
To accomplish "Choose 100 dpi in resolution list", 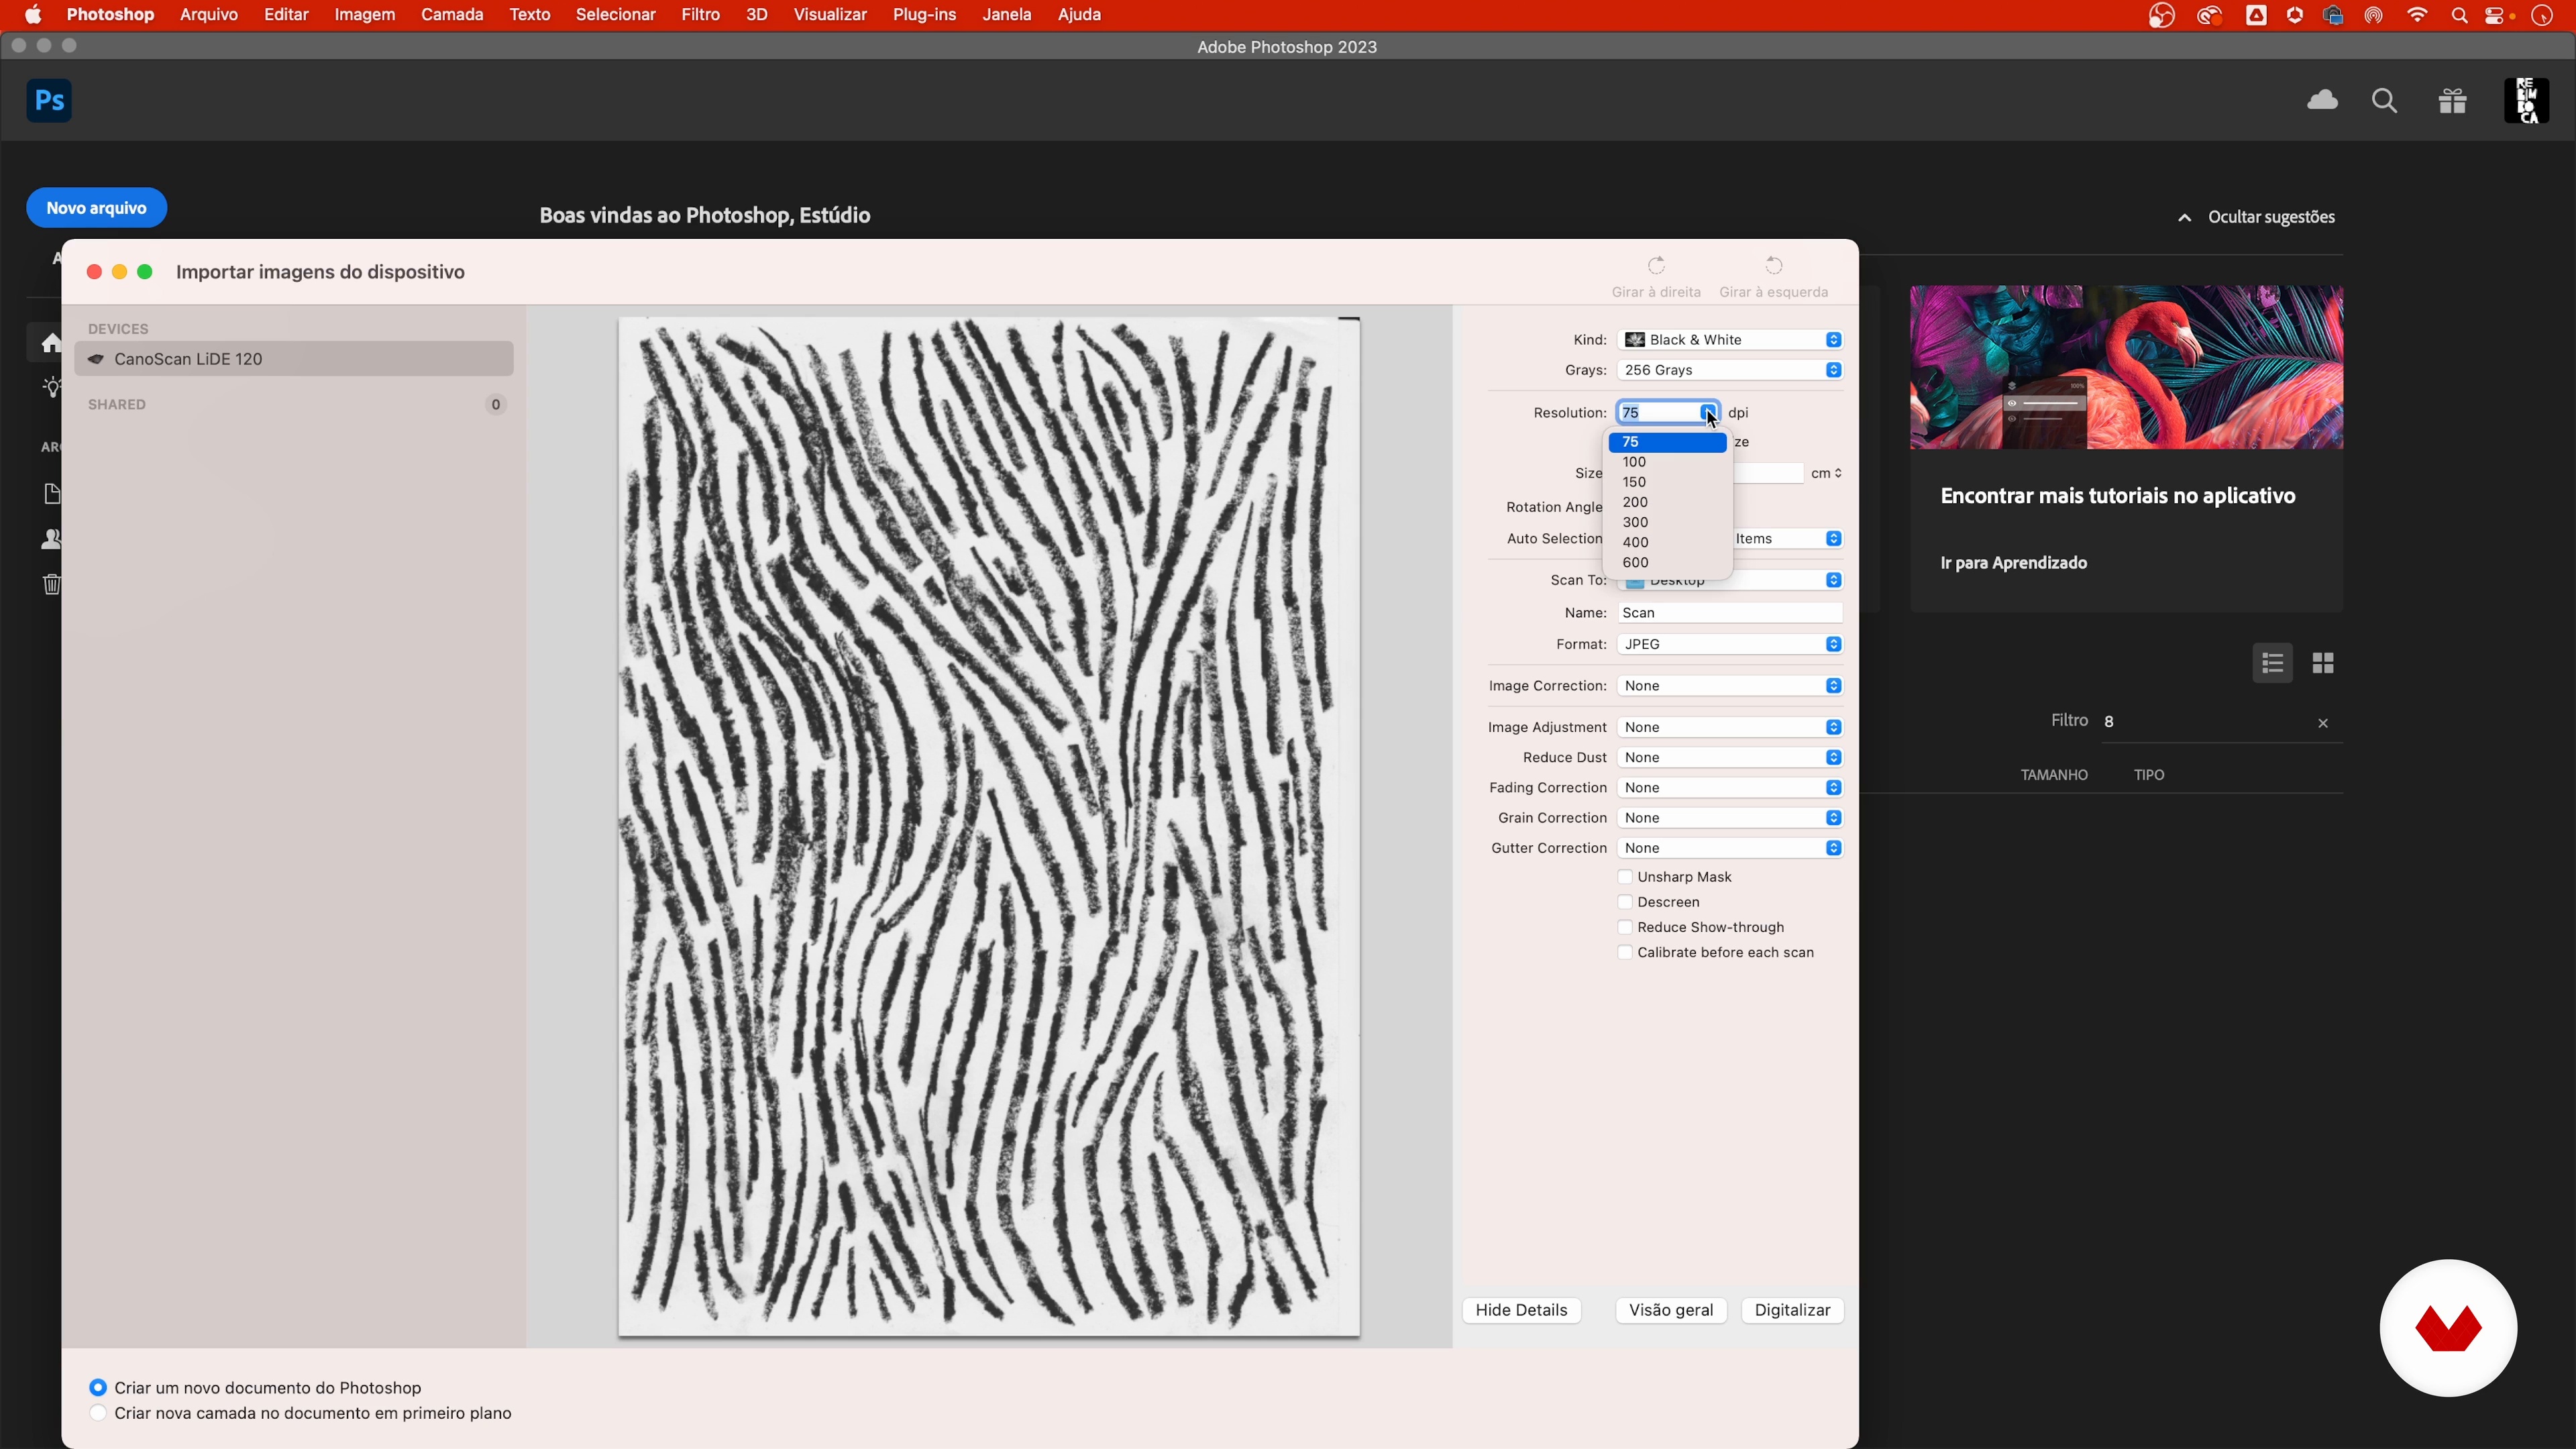I will [x=1667, y=462].
